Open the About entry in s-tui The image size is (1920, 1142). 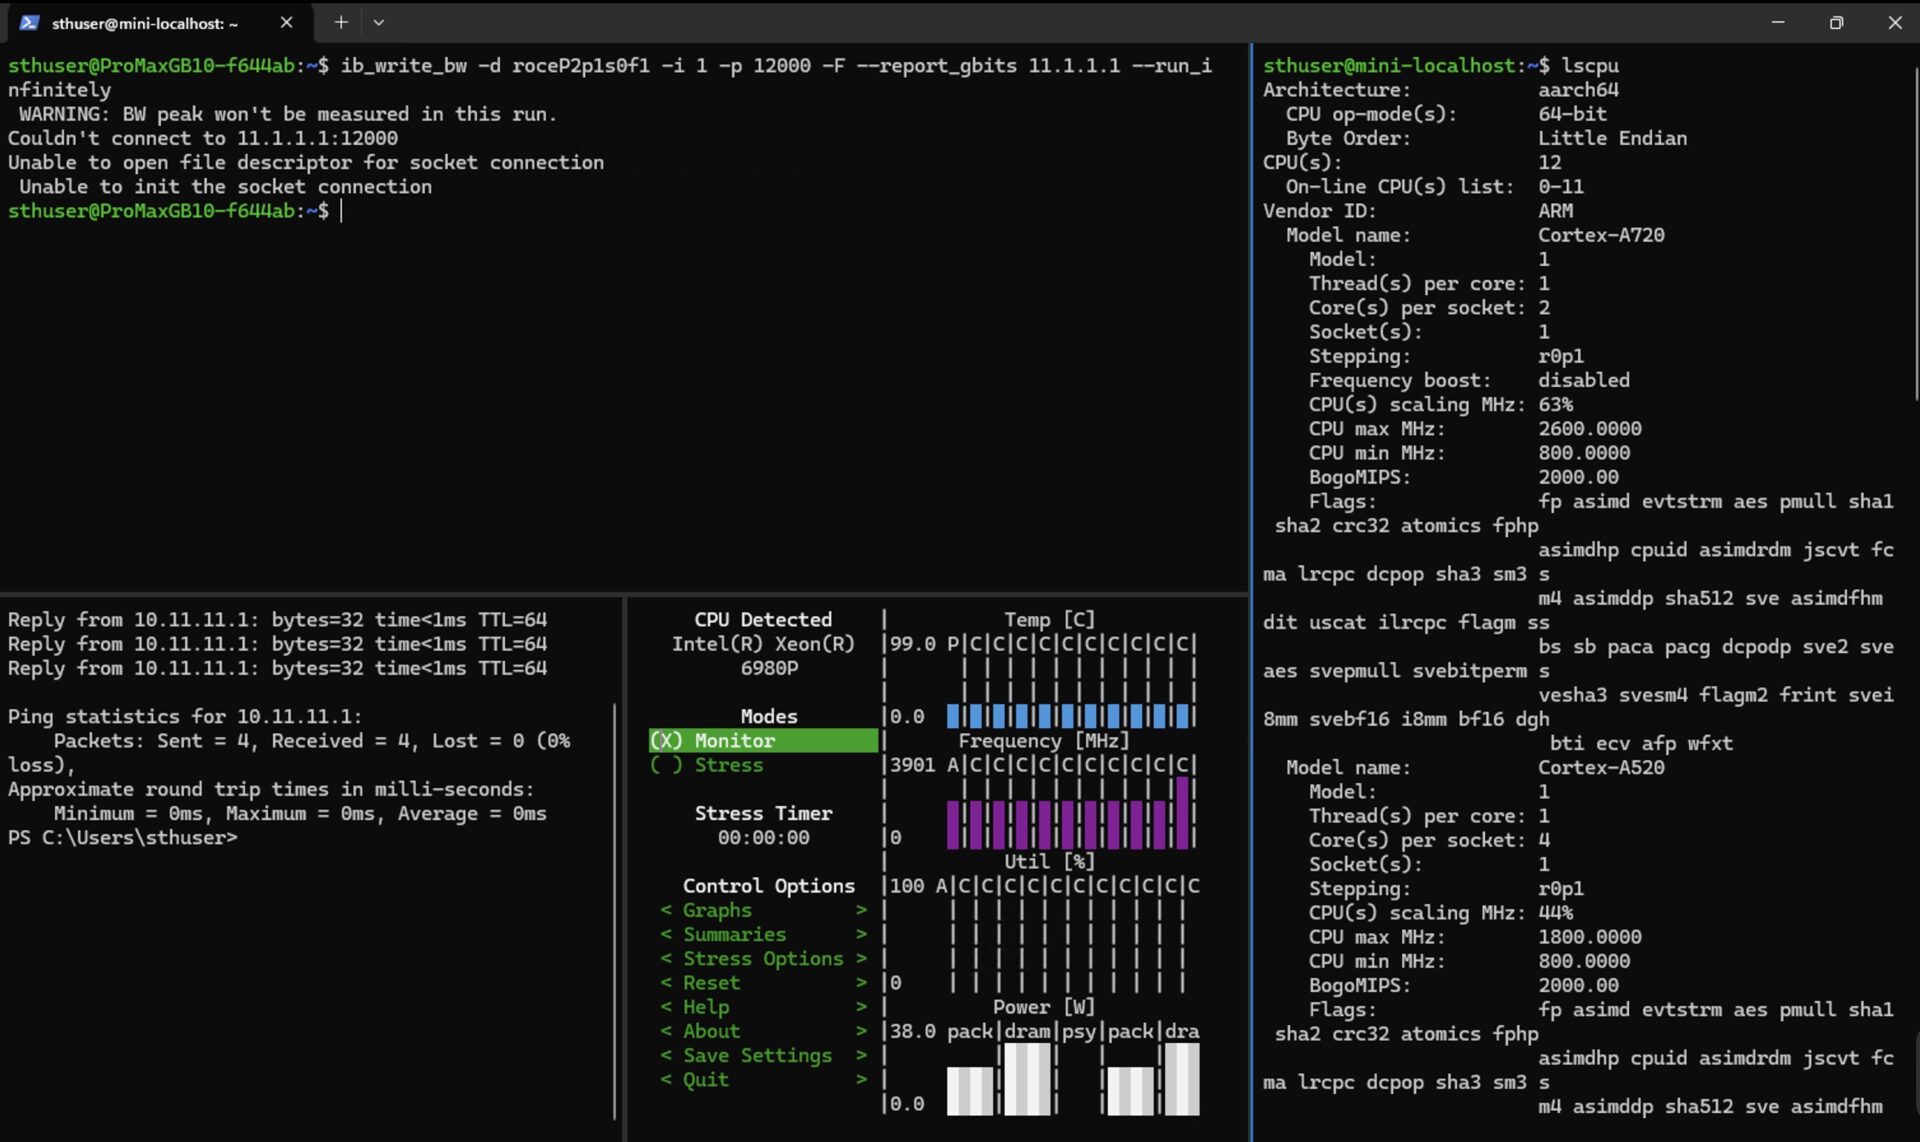click(x=711, y=1031)
